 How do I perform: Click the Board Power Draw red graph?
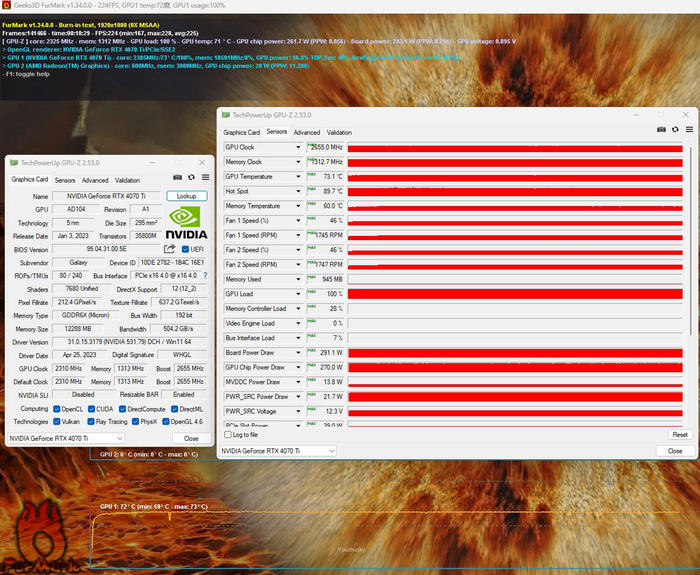(x=515, y=353)
